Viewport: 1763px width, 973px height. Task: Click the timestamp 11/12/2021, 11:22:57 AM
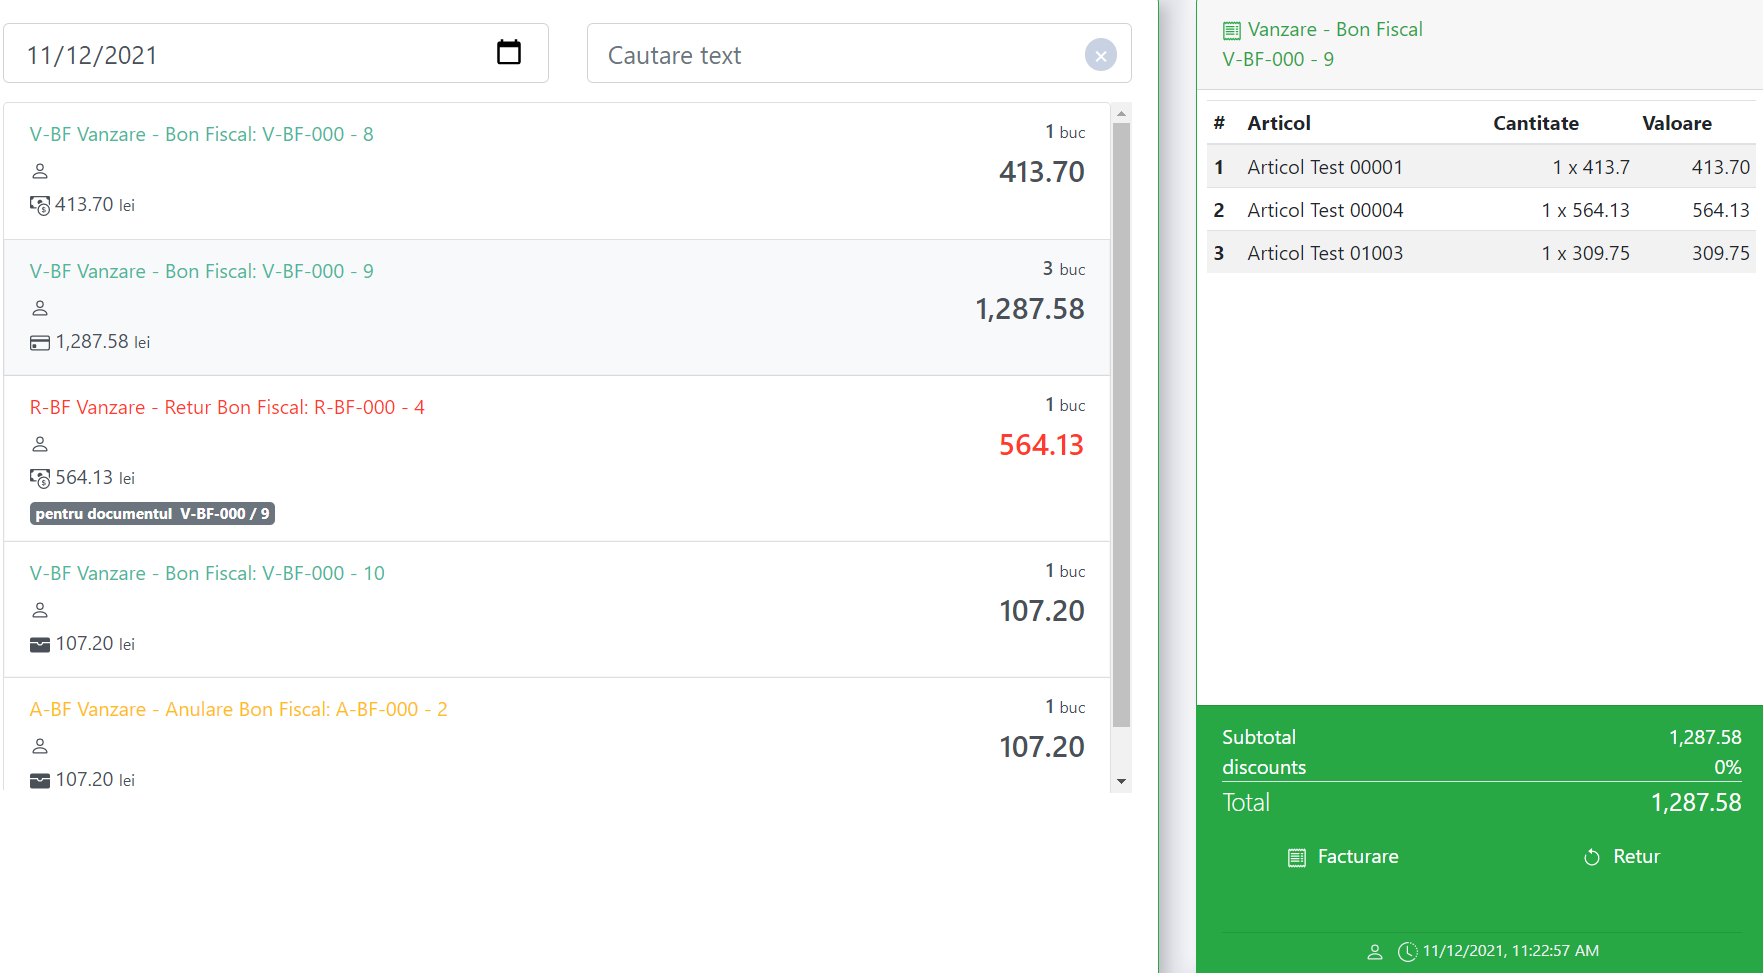point(1511,951)
